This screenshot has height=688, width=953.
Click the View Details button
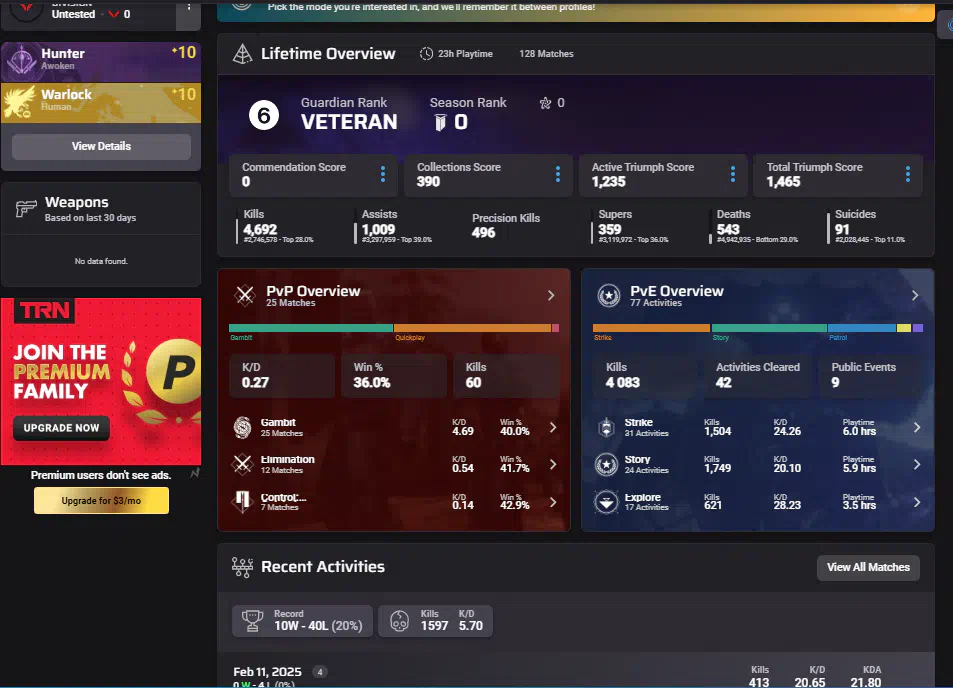tap(101, 146)
